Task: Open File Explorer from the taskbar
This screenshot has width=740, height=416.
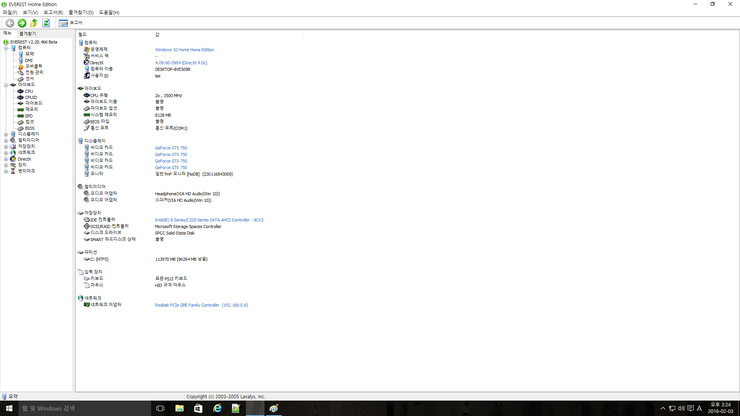Action: (179, 408)
